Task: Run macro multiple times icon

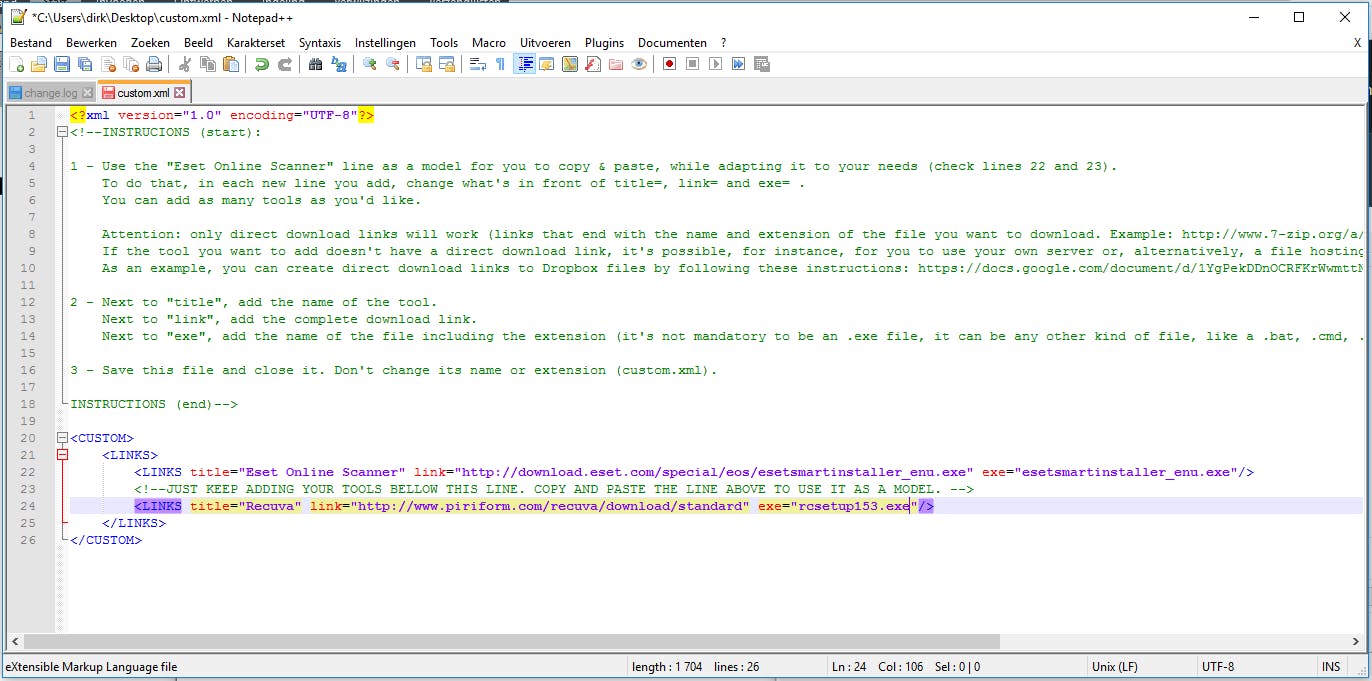Action: coord(738,64)
